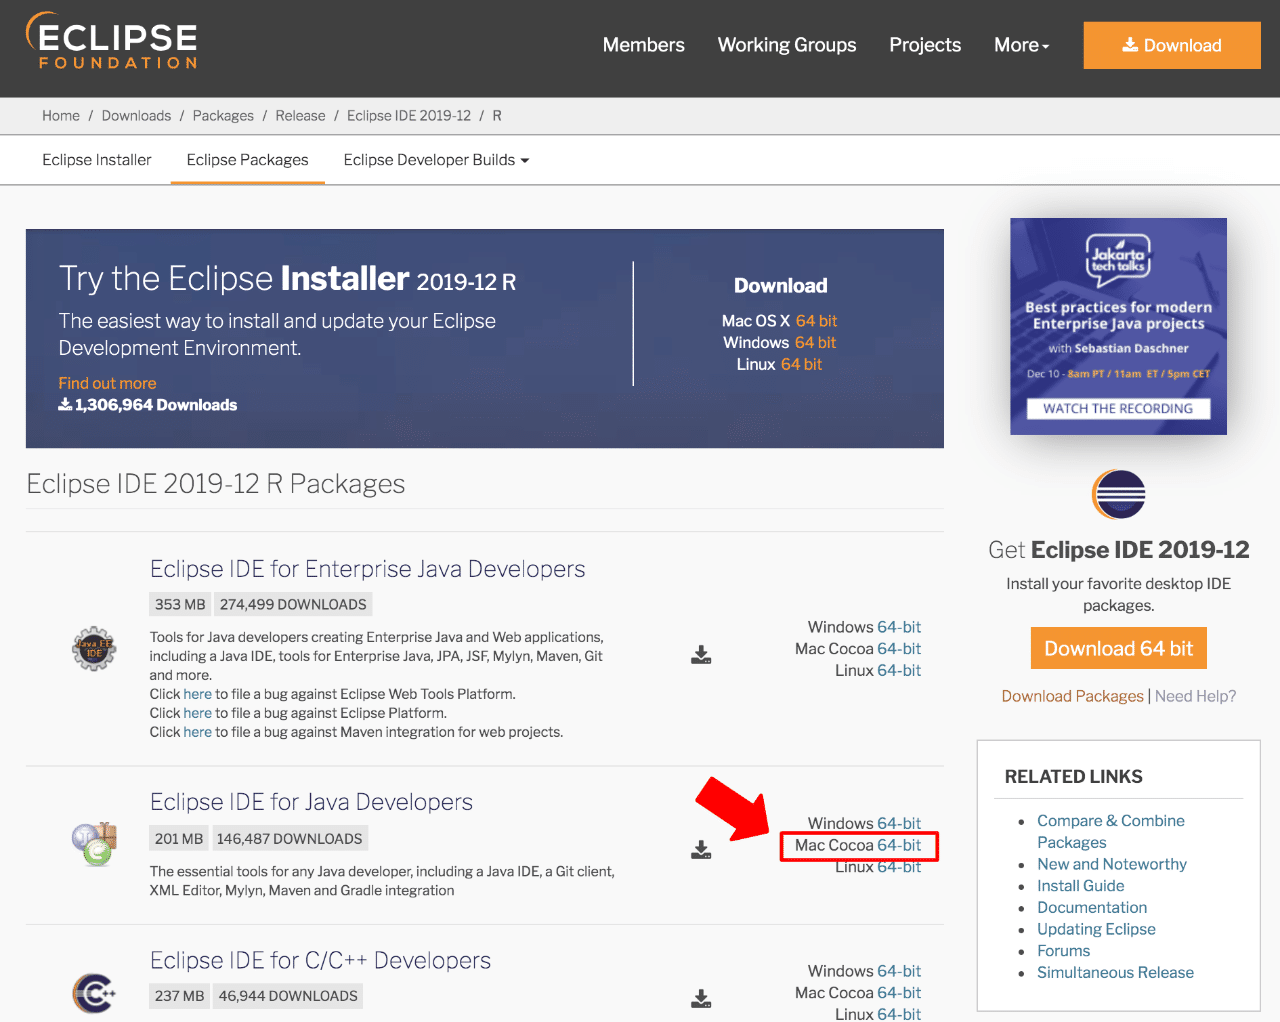Viewport: 1280px width, 1022px height.
Task: Click Windows 64-bit for Enterprise Java Developers
Action: point(899,627)
